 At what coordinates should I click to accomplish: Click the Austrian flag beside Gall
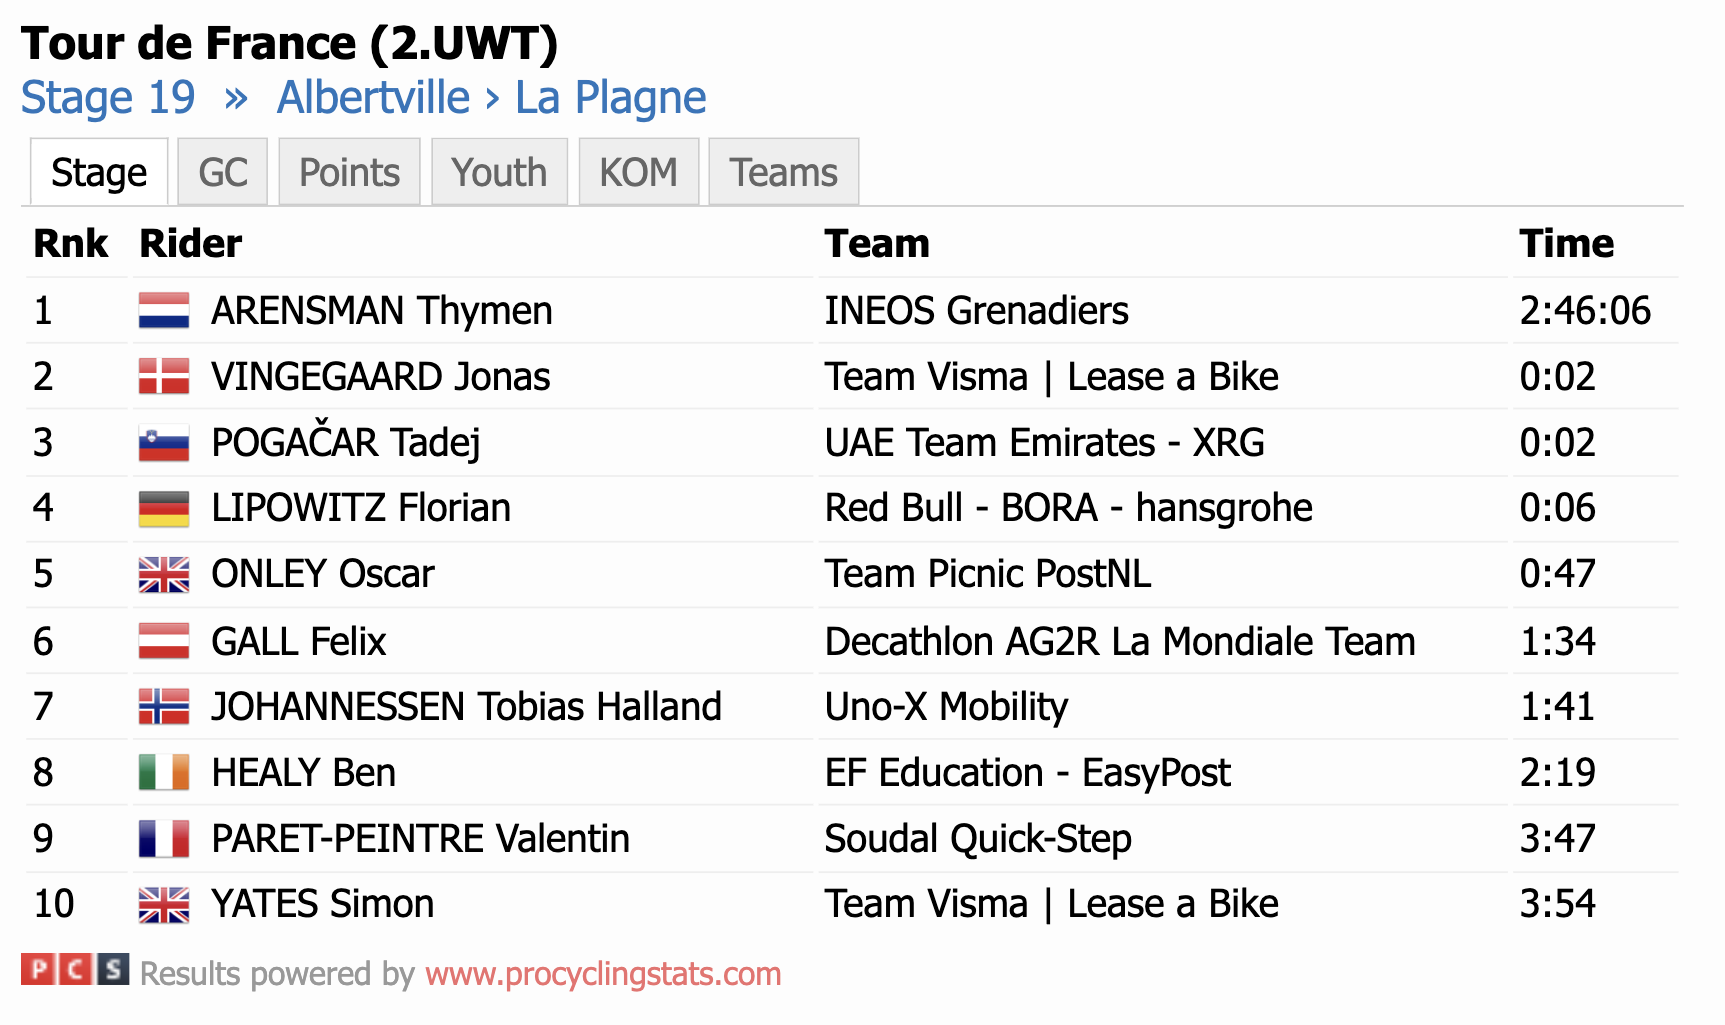164,641
